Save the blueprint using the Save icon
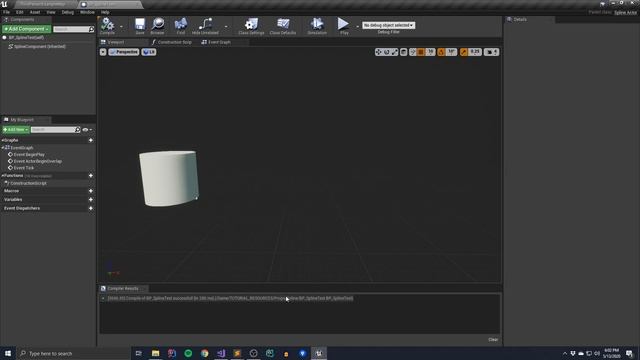Viewport: 640px width, 360px height. (140, 25)
